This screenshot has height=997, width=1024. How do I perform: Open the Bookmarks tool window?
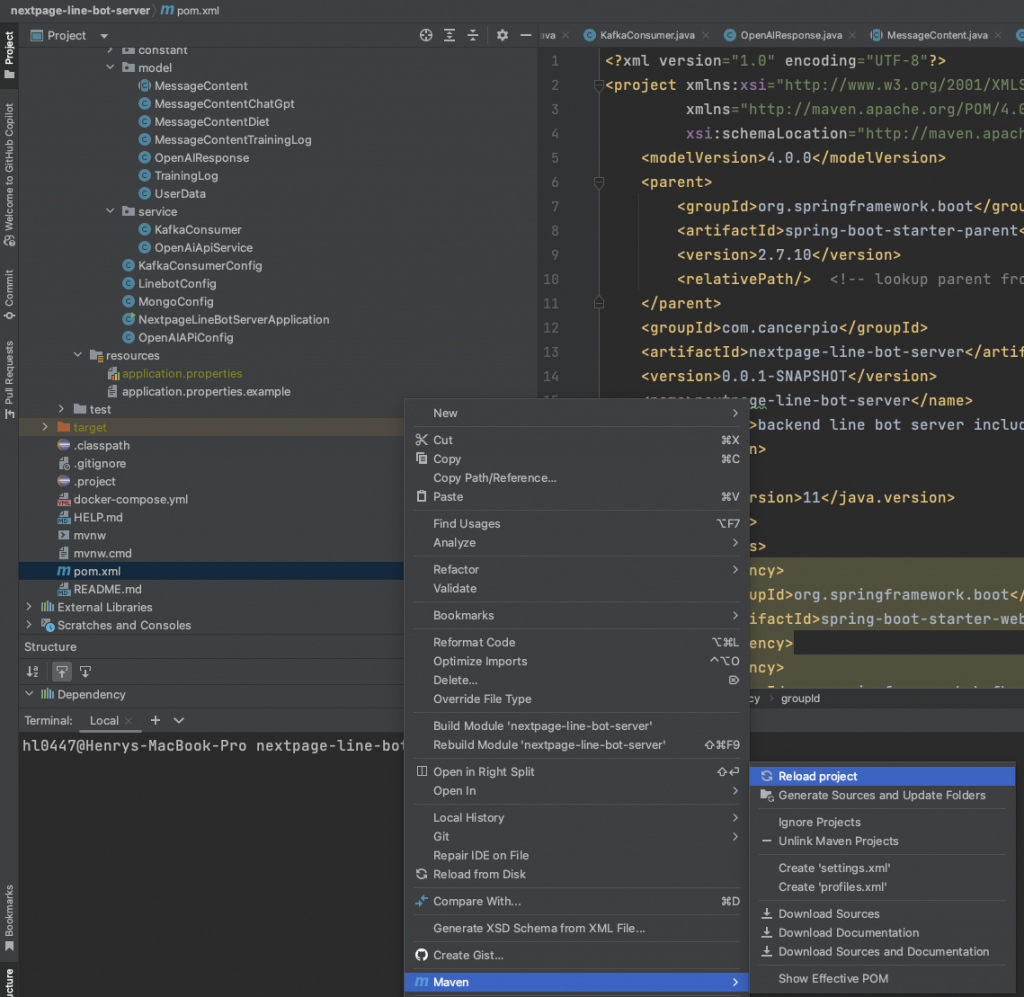[9, 917]
